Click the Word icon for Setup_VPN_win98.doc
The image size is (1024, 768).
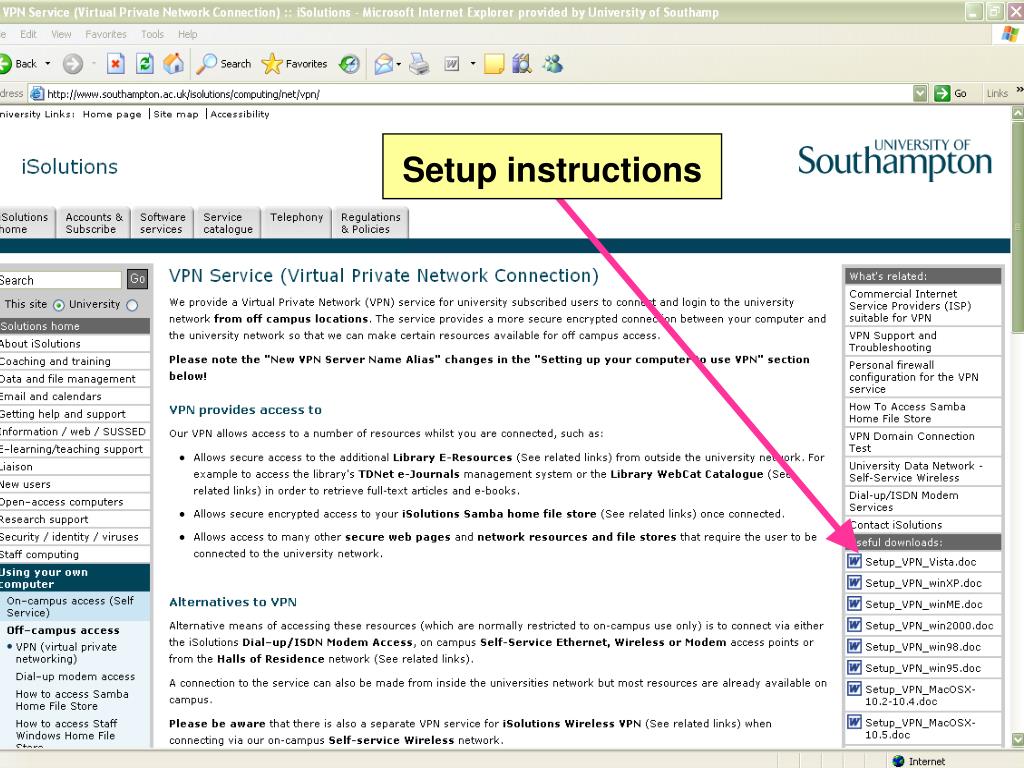pos(854,647)
